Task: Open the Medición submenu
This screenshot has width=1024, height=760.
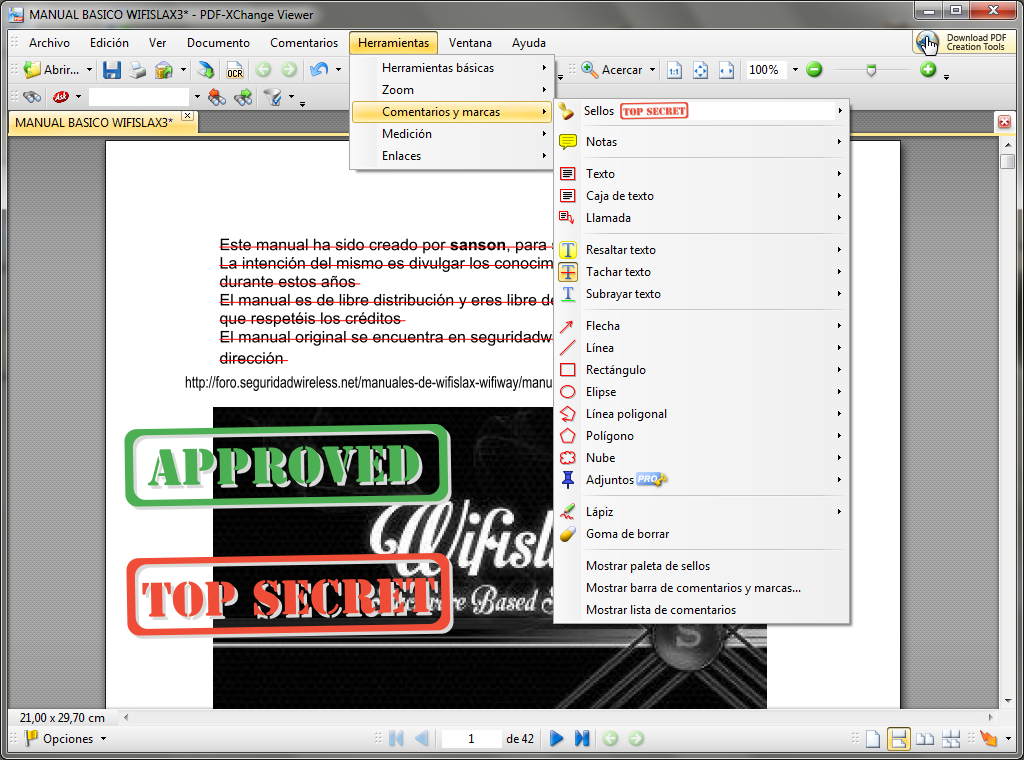Action: pos(451,134)
